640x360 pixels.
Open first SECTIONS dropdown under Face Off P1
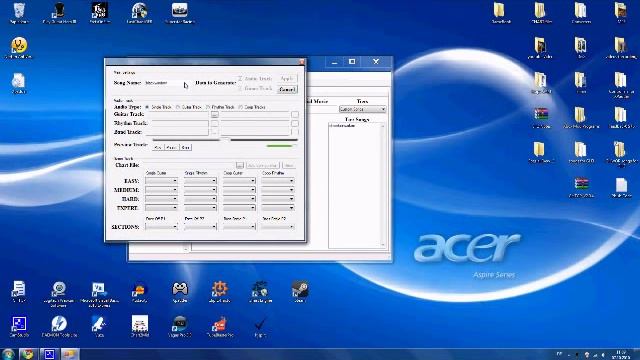(162, 227)
